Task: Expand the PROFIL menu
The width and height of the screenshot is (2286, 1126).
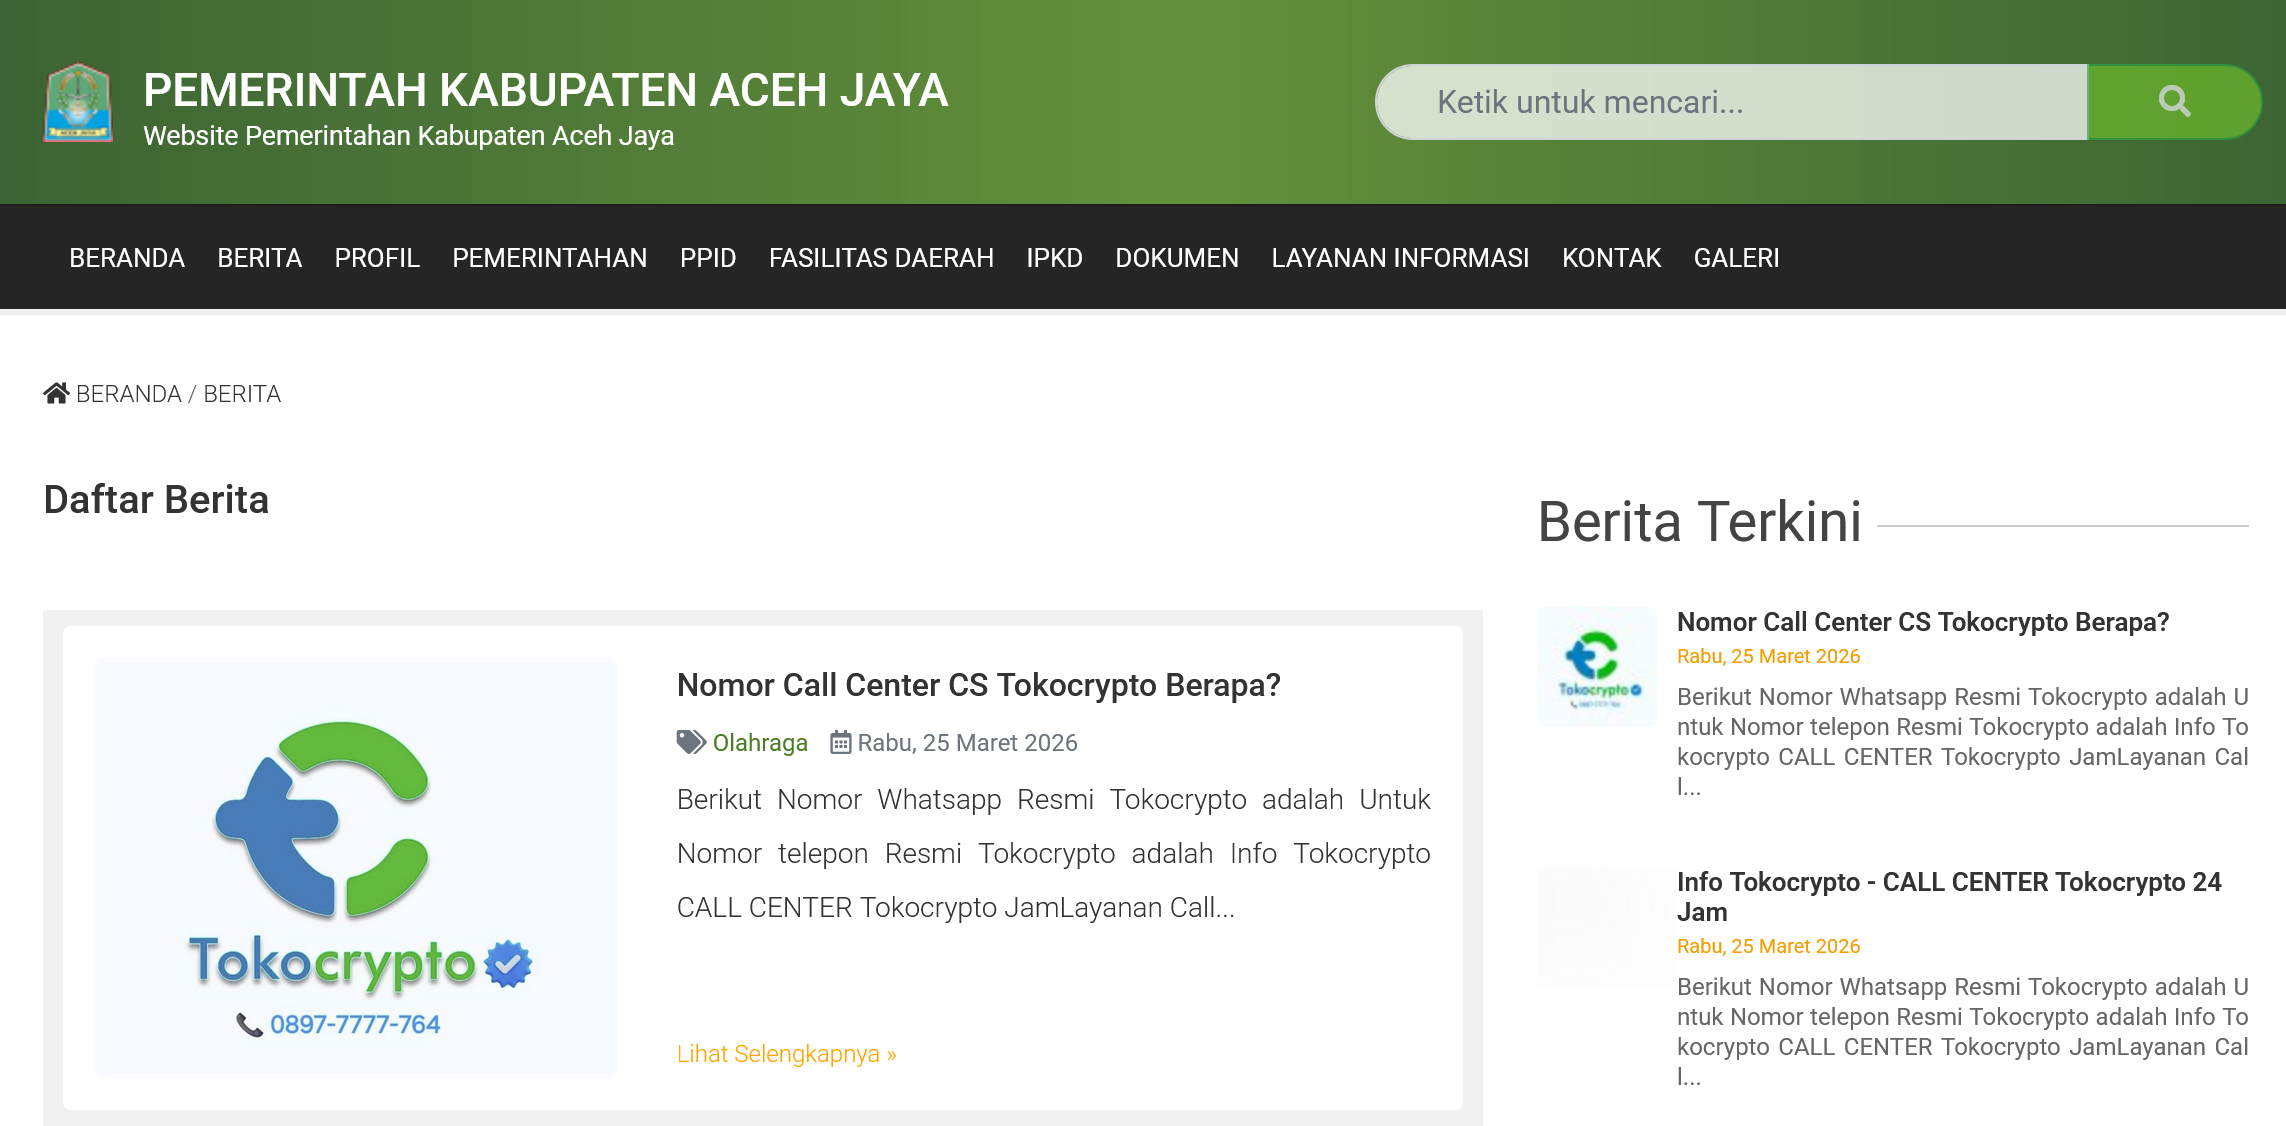Action: pyautogui.click(x=377, y=258)
